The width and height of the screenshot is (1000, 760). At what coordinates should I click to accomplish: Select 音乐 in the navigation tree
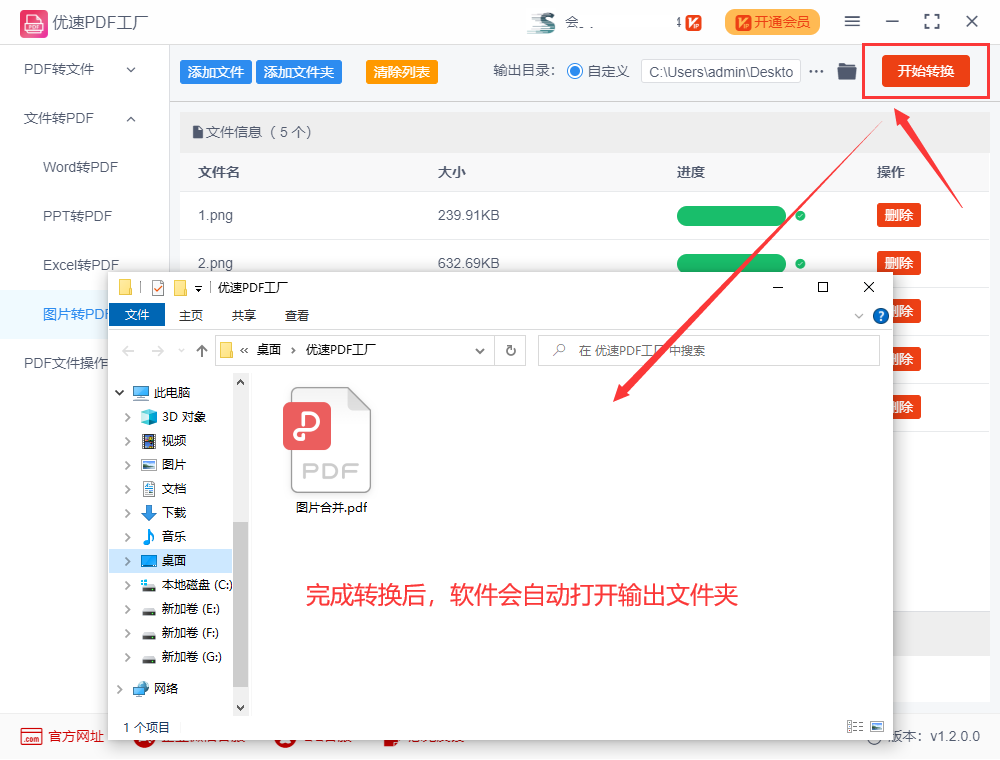coord(173,537)
